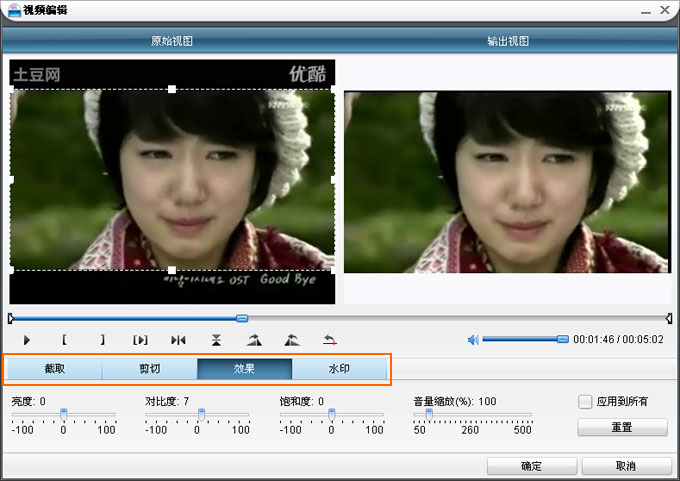
Task: Play the video preview
Action: click(26, 340)
